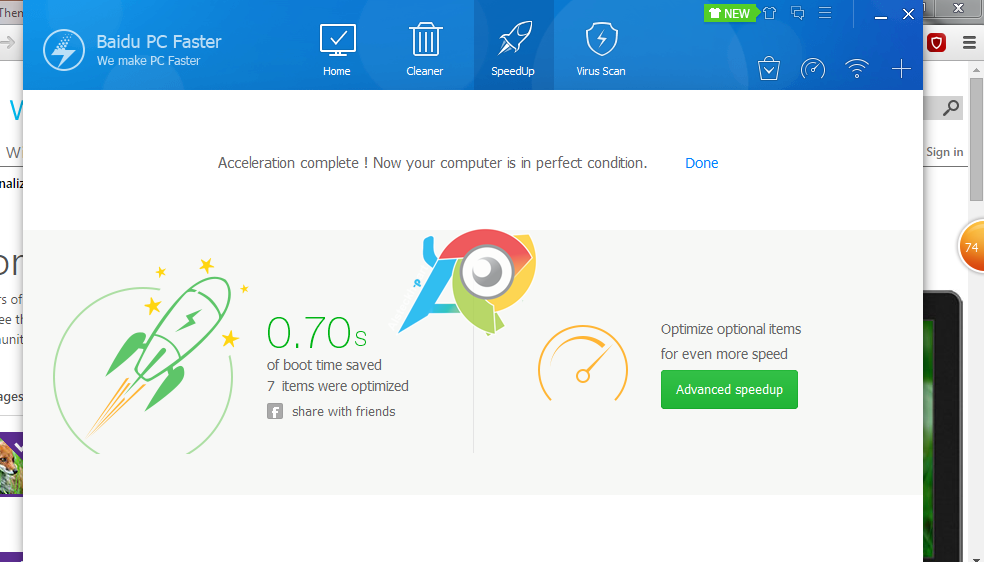Open the hamburger menu in Baidu title bar

tap(825, 13)
